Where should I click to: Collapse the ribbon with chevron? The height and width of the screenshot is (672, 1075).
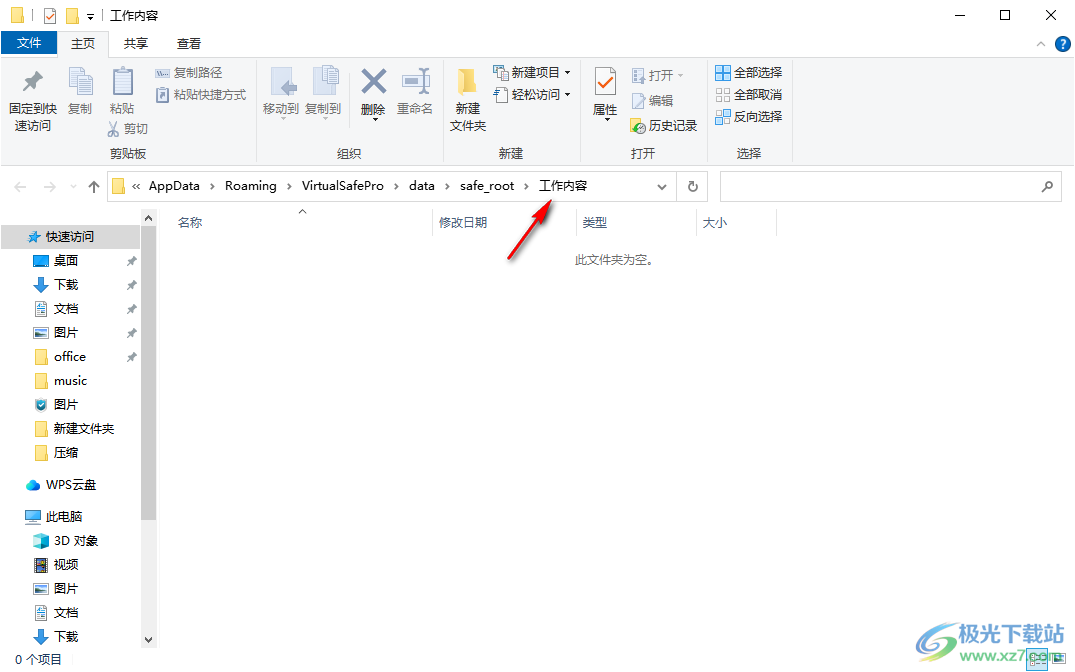1041,44
